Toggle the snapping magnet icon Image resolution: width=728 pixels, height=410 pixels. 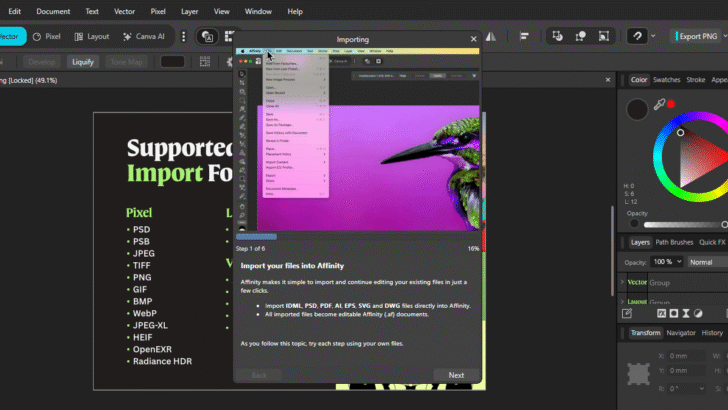pyautogui.click(x=637, y=36)
